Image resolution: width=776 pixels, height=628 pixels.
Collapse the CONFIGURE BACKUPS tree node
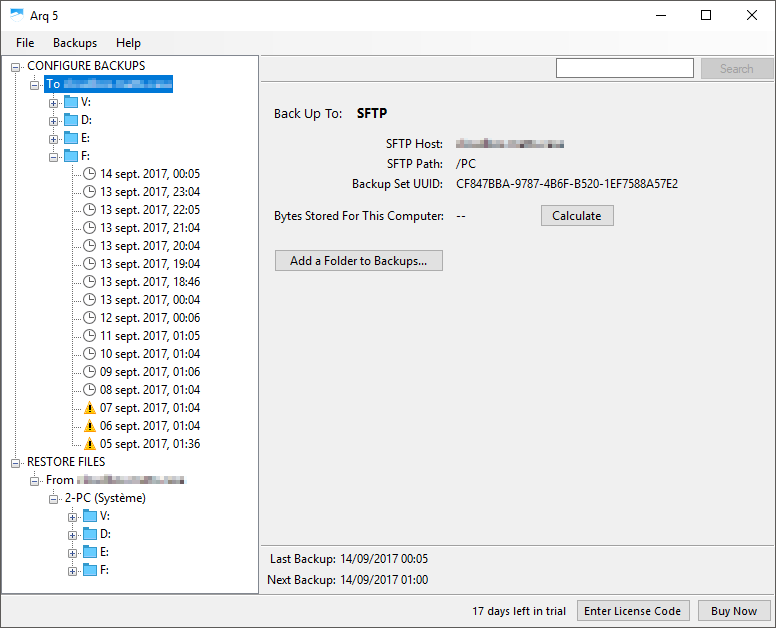click(x=16, y=67)
